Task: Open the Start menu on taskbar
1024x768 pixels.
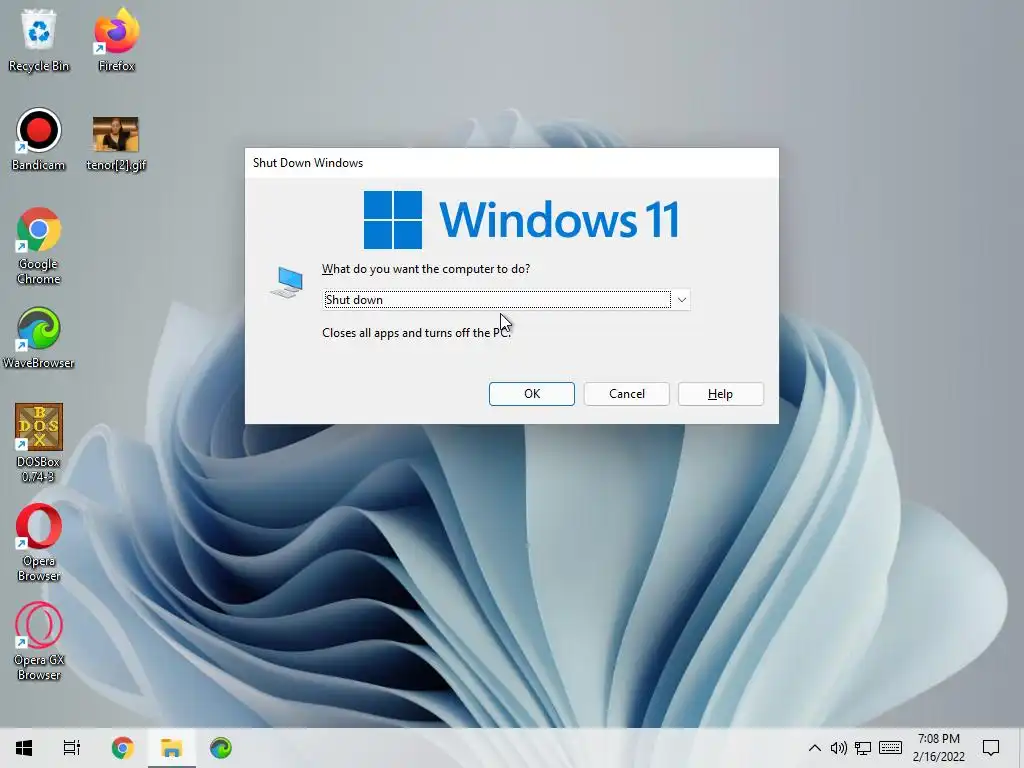Action: coord(24,748)
